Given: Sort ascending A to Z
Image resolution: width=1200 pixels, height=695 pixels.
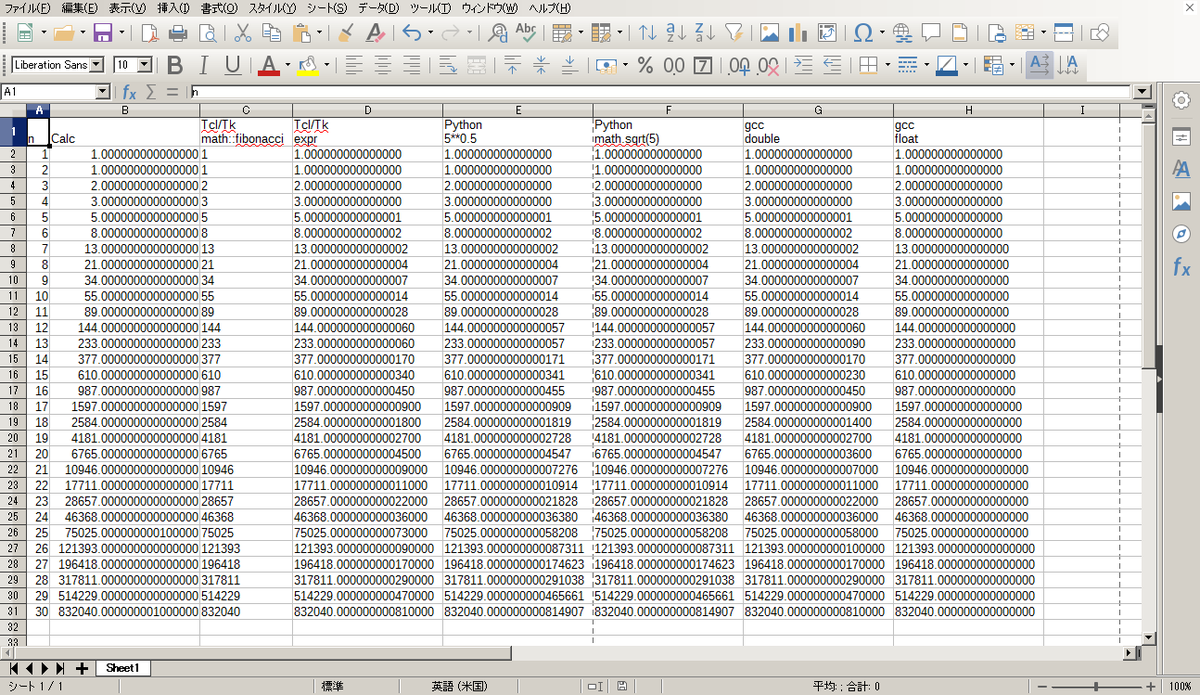Looking at the screenshot, I should tap(677, 33).
